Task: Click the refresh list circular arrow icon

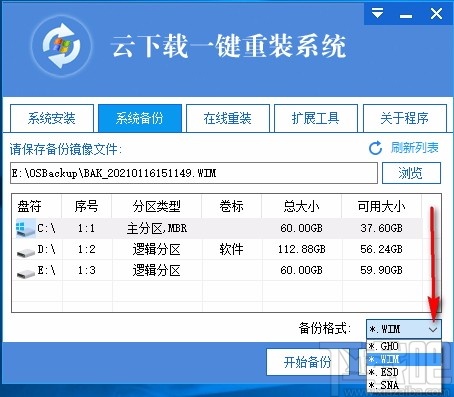Action: [375, 148]
